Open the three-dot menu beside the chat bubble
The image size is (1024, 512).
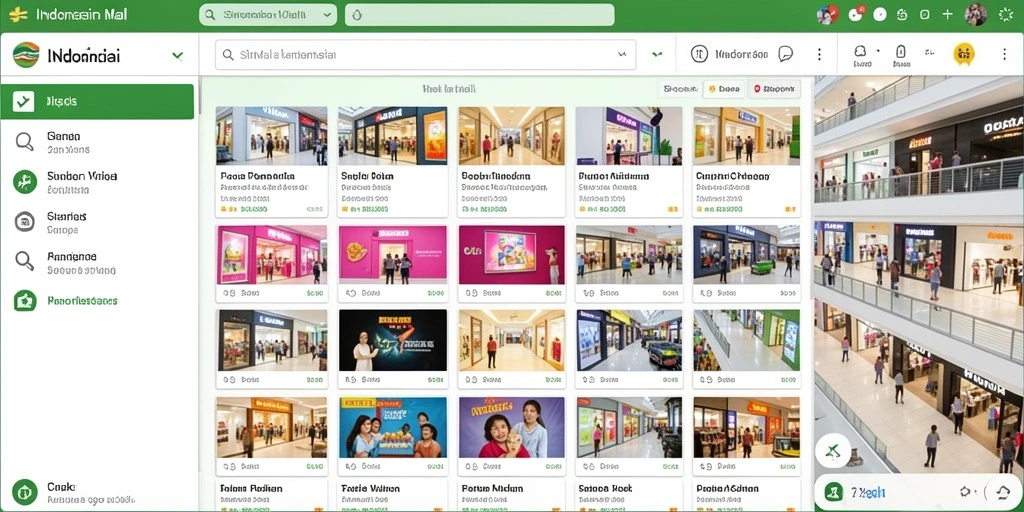tap(819, 54)
